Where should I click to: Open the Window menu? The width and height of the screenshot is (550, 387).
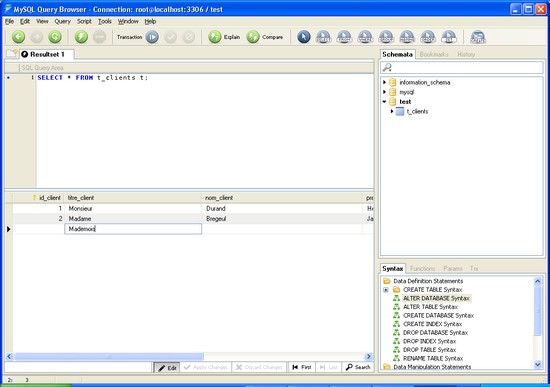(x=128, y=21)
